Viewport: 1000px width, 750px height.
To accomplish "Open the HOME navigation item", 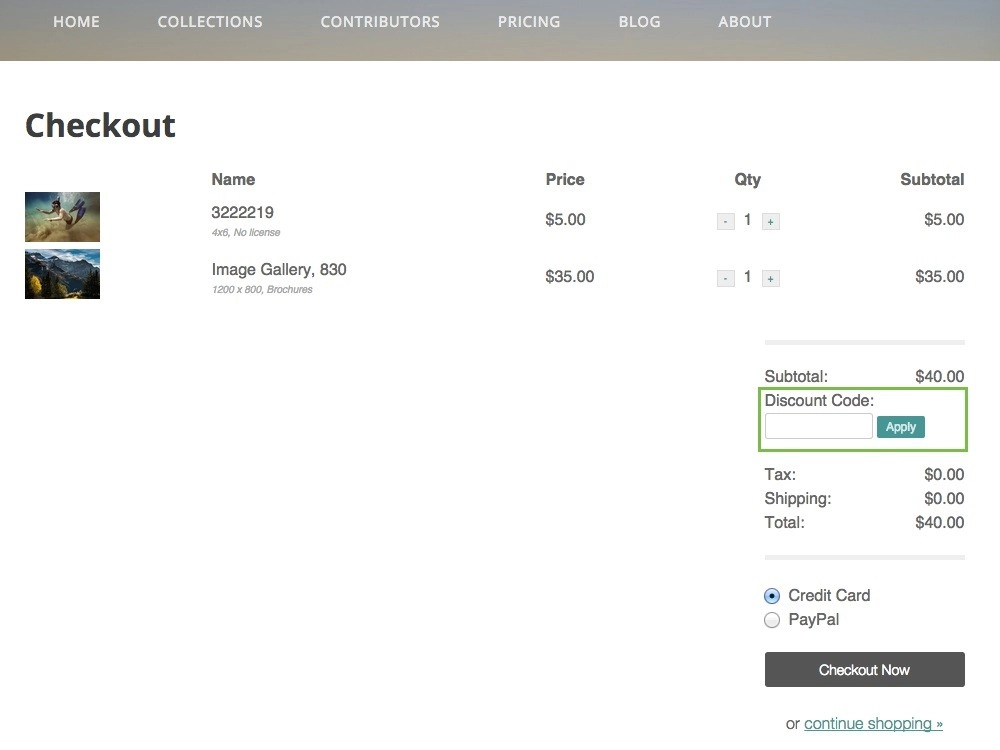I will pos(76,21).
